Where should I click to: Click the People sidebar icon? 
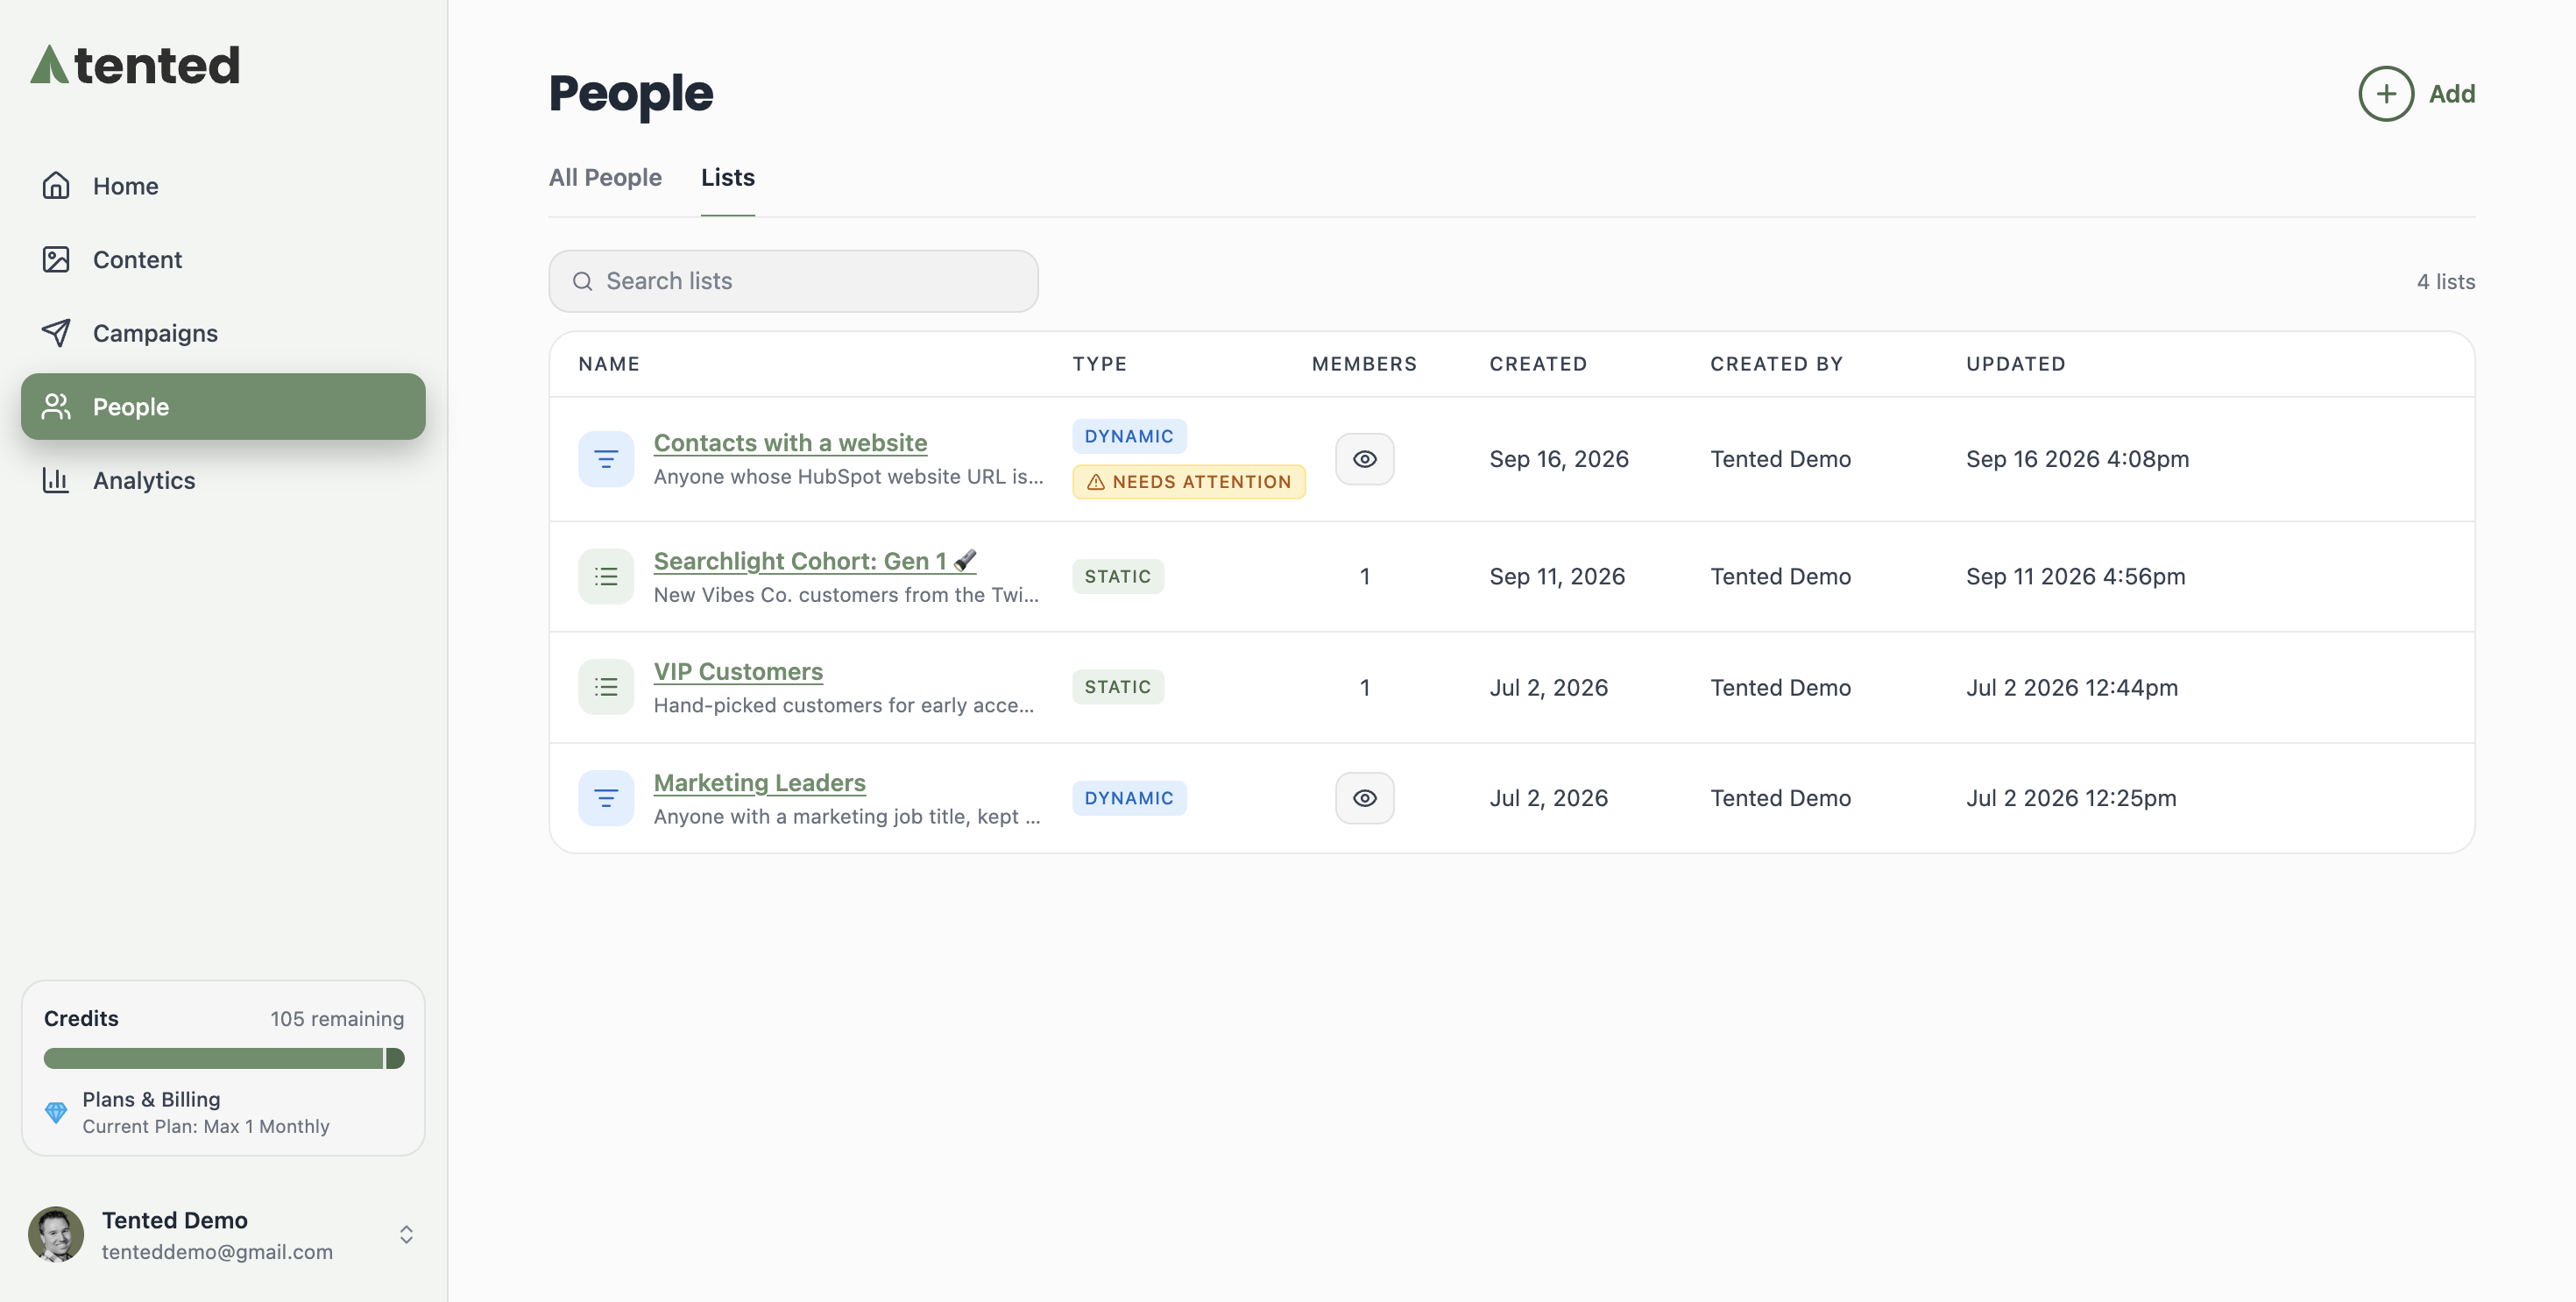point(56,406)
